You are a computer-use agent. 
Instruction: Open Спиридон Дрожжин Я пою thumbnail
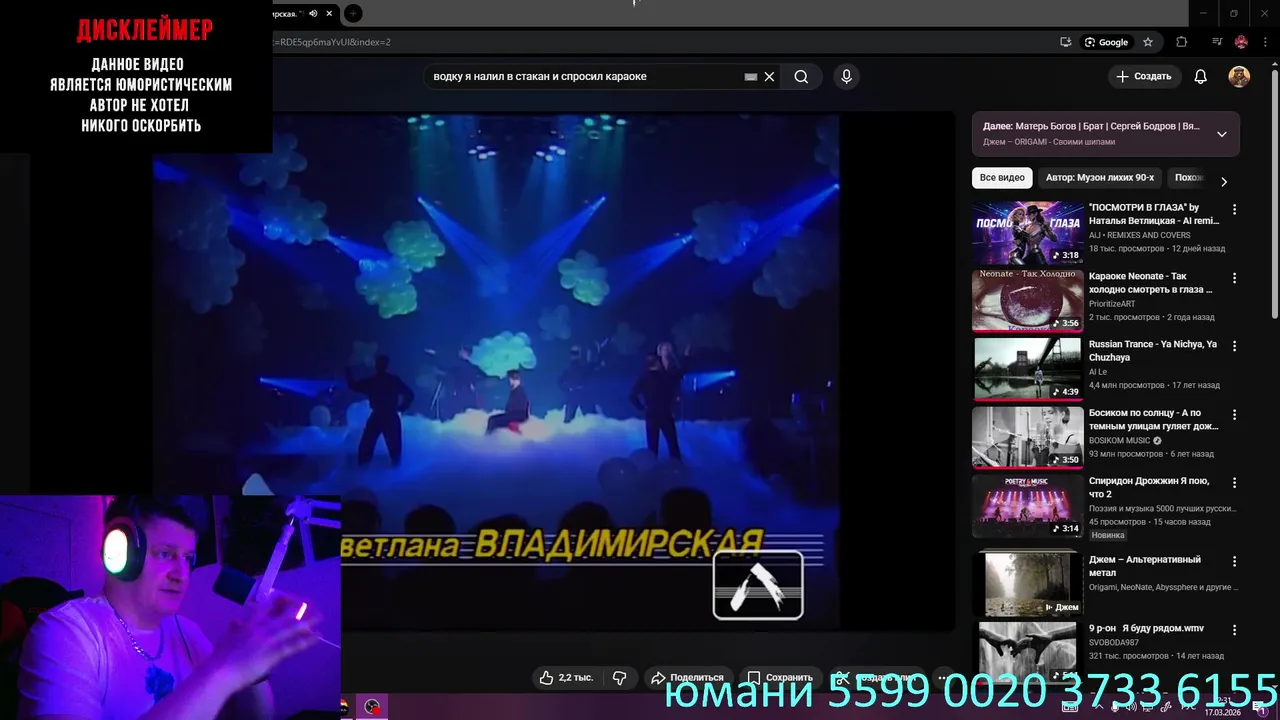1027,506
